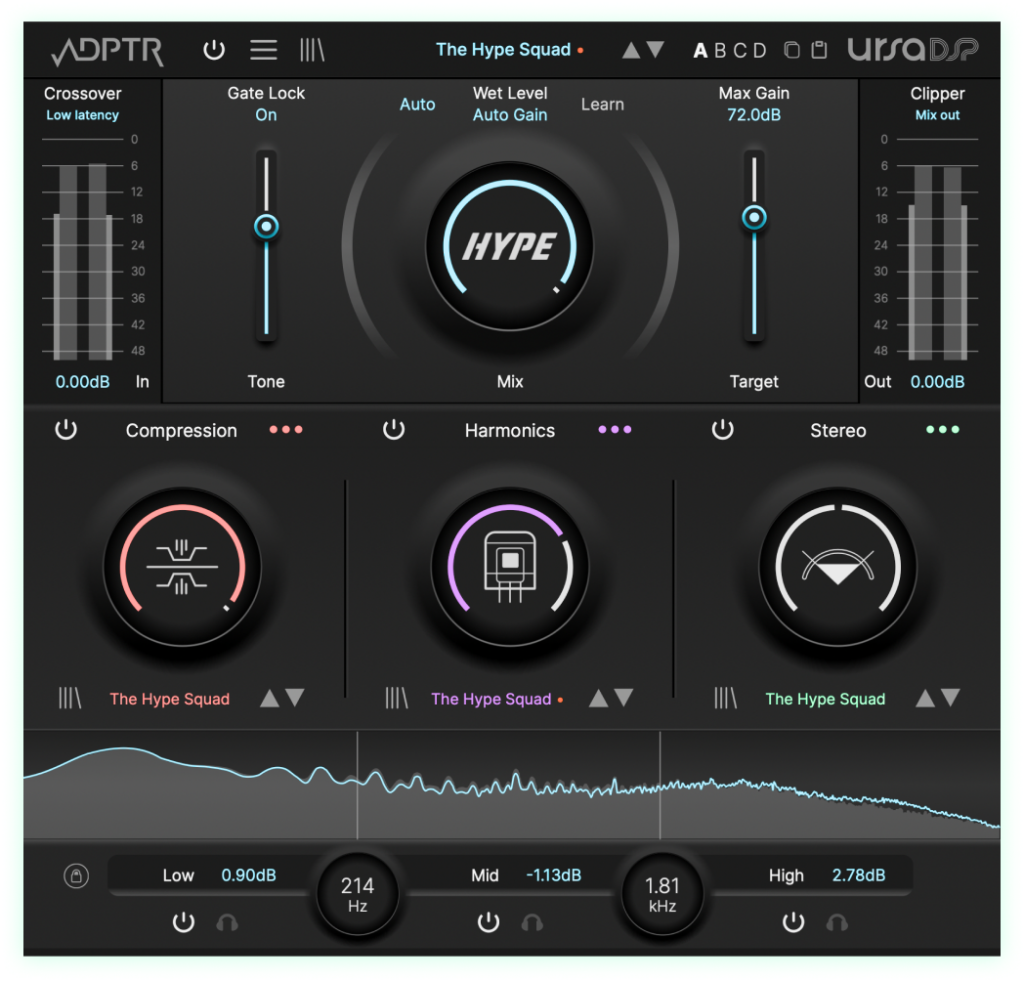
Task: Open Harmonics preset library browser
Action: click(396, 698)
